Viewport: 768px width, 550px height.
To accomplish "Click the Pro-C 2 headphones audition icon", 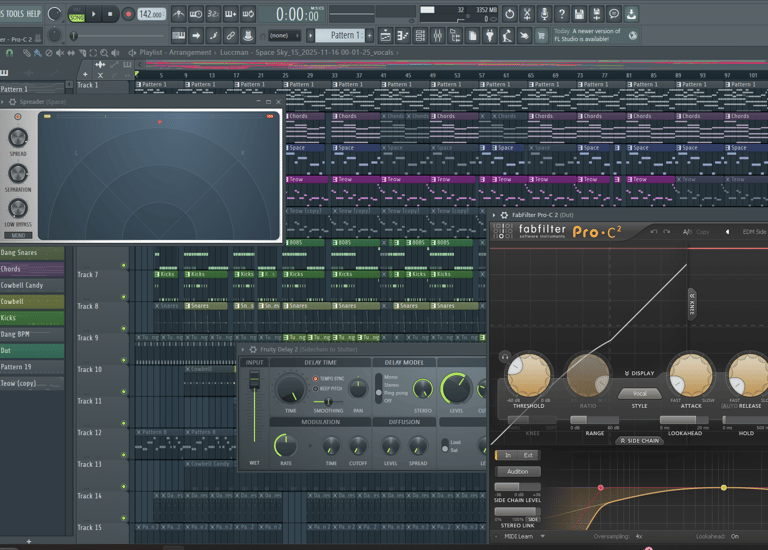I will (506, 357).
